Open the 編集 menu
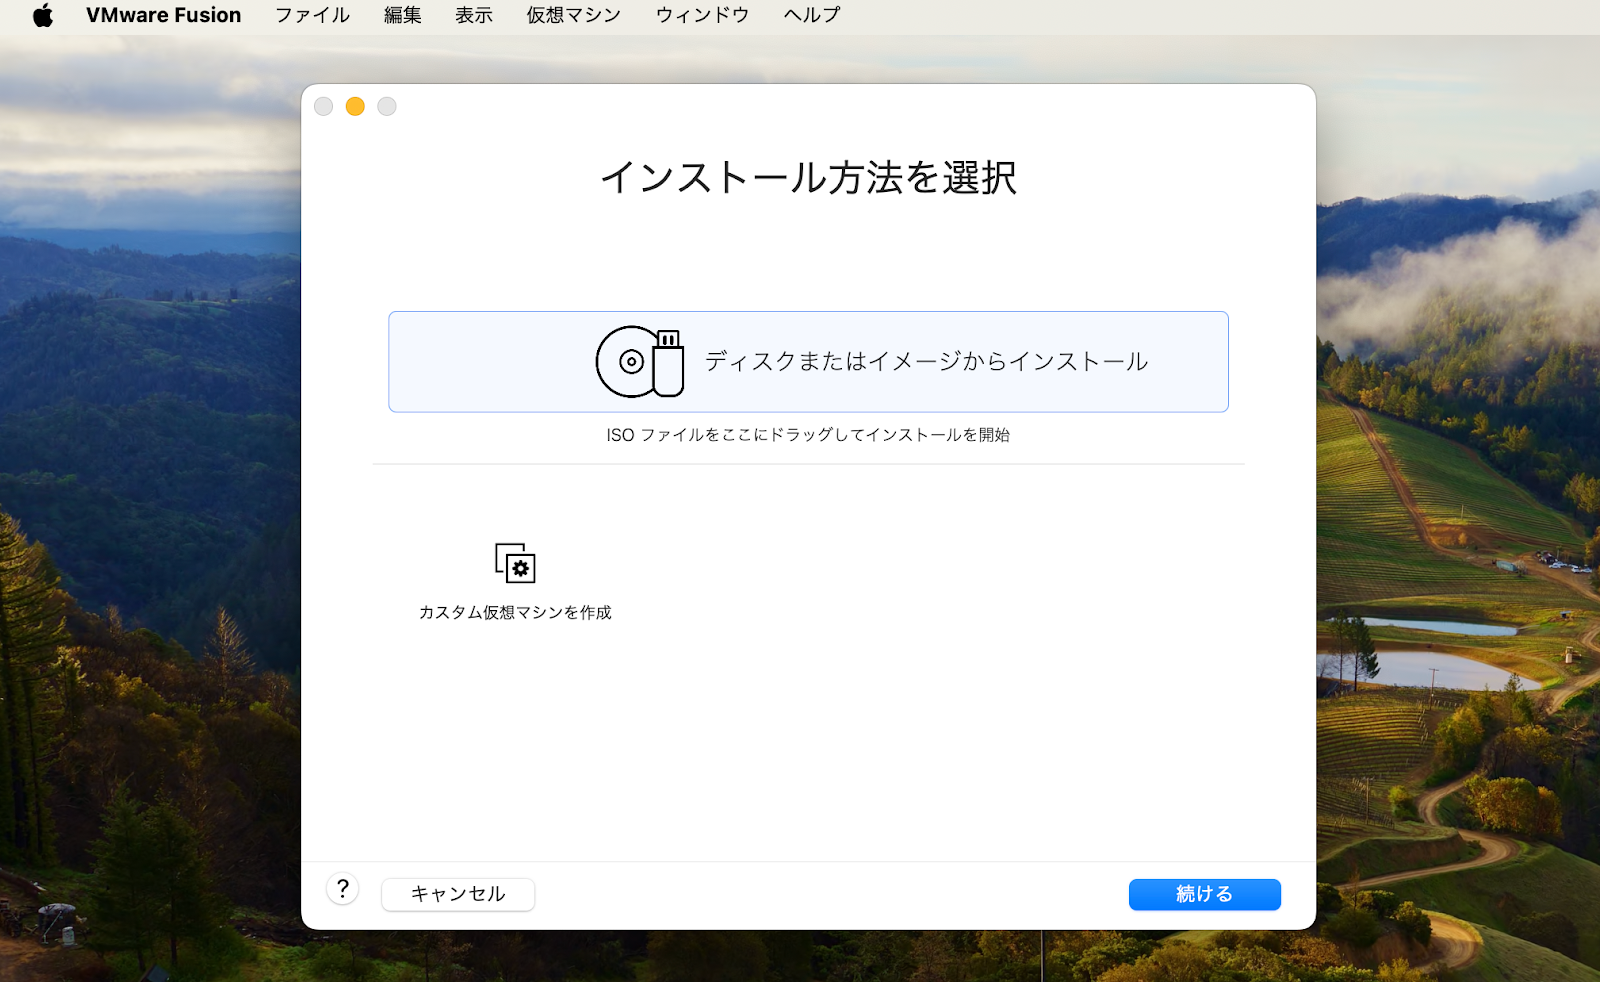The image size is (1600, 982). click(403, 15)
